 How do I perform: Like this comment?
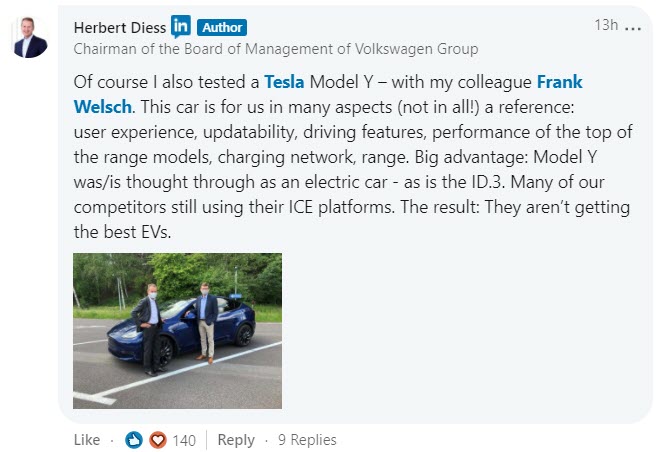pos(87,440)
